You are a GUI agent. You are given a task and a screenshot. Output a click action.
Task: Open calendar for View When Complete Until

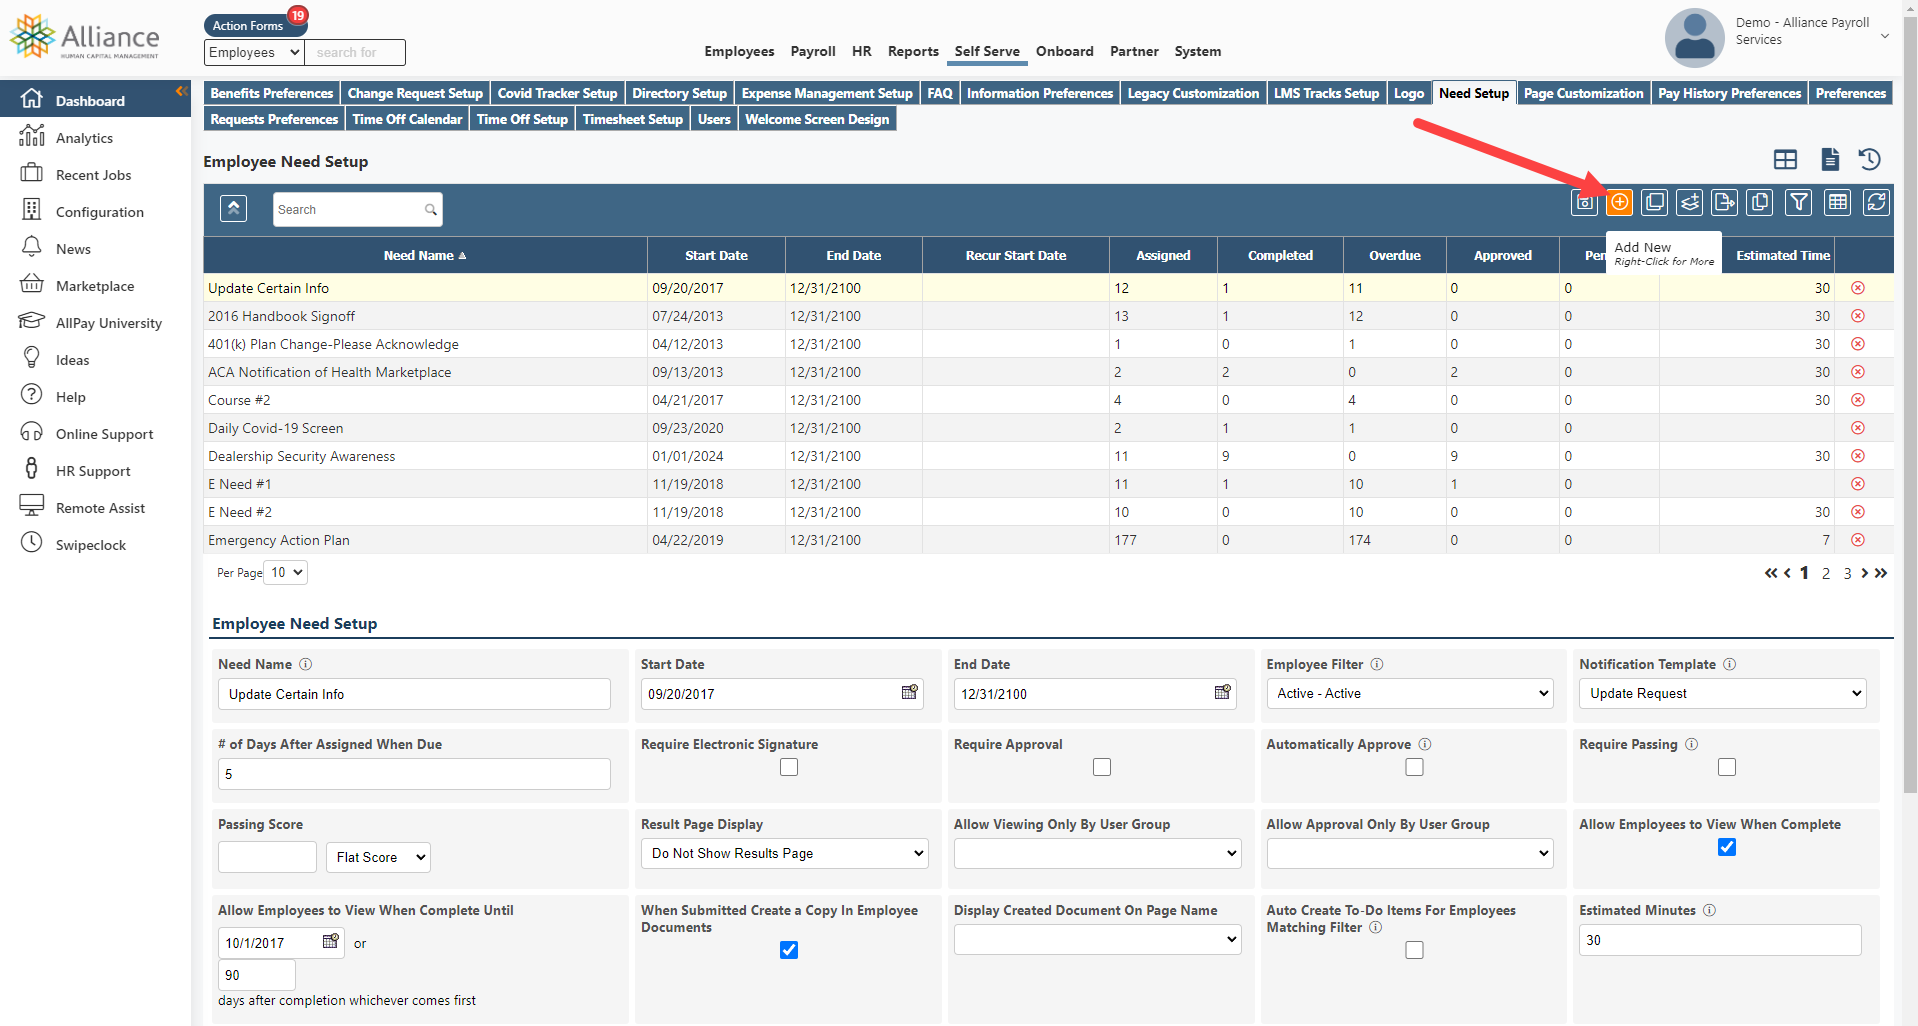tap(330, 941)
